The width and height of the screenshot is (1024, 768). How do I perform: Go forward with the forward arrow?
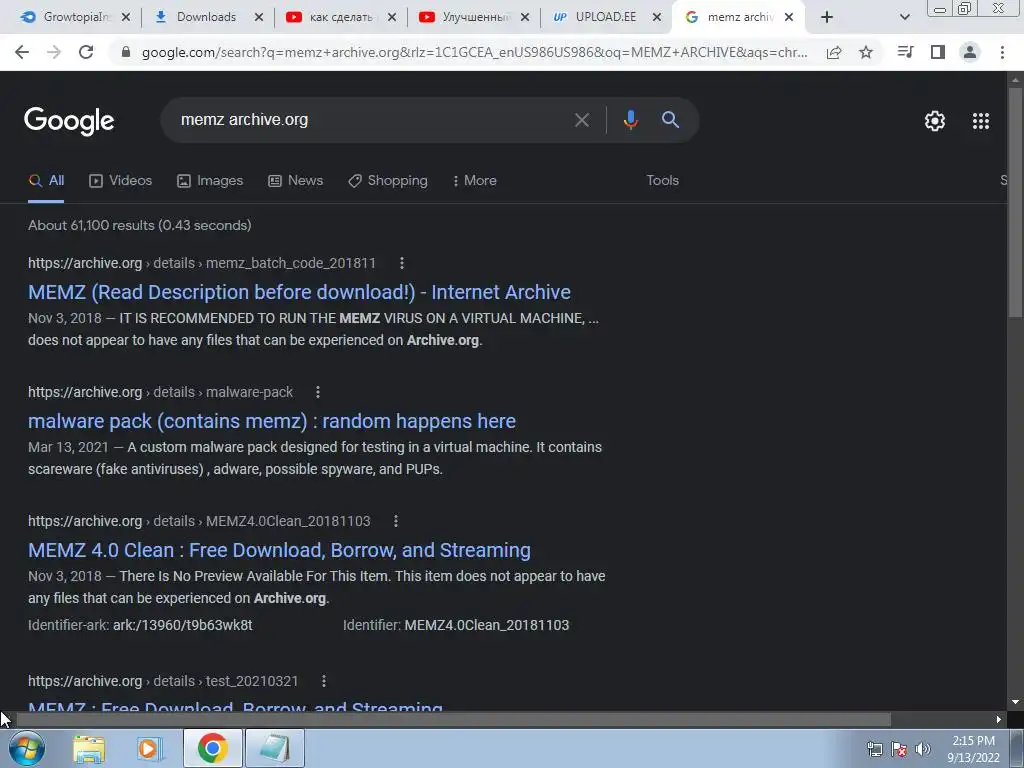click(x=54, y=52)
